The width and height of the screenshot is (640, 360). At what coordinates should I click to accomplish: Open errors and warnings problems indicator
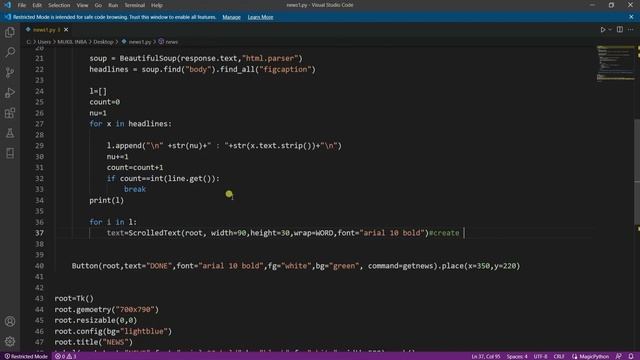(x=66, y=356)
